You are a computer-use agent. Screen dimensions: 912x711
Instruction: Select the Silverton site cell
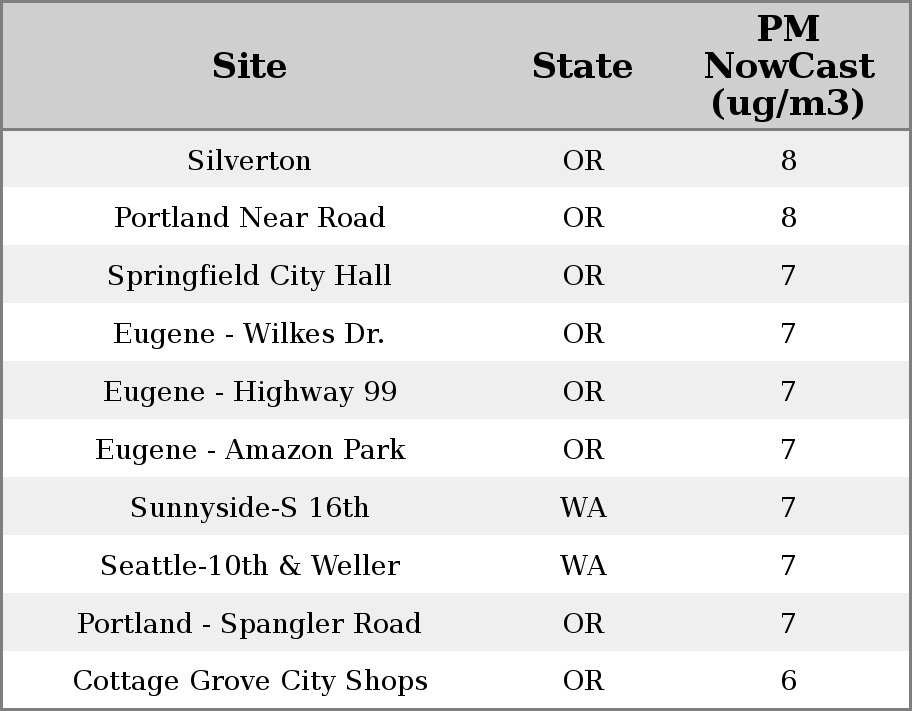point(249,160)
